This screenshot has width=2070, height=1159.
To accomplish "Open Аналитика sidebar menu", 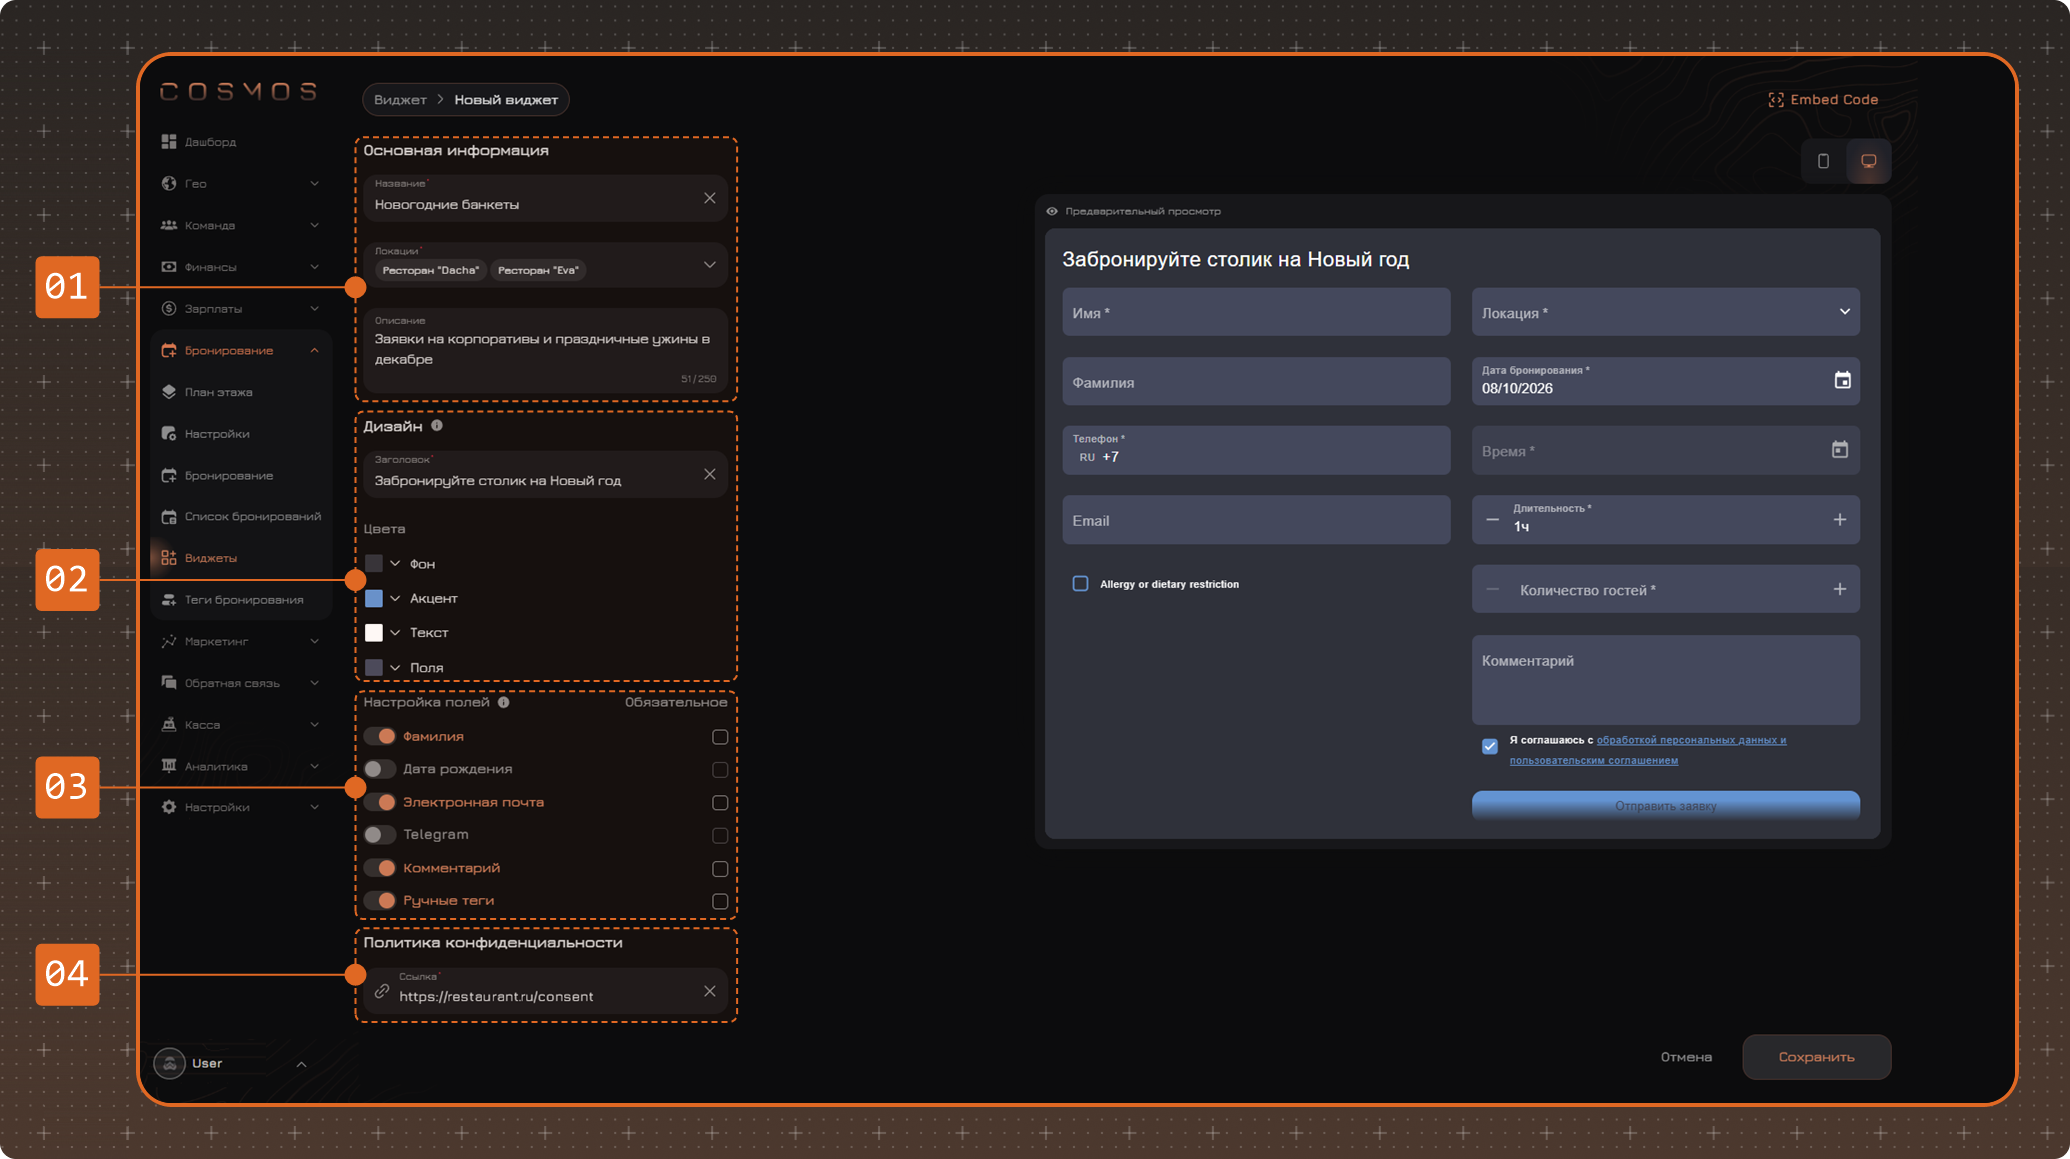I will point(240,767).
